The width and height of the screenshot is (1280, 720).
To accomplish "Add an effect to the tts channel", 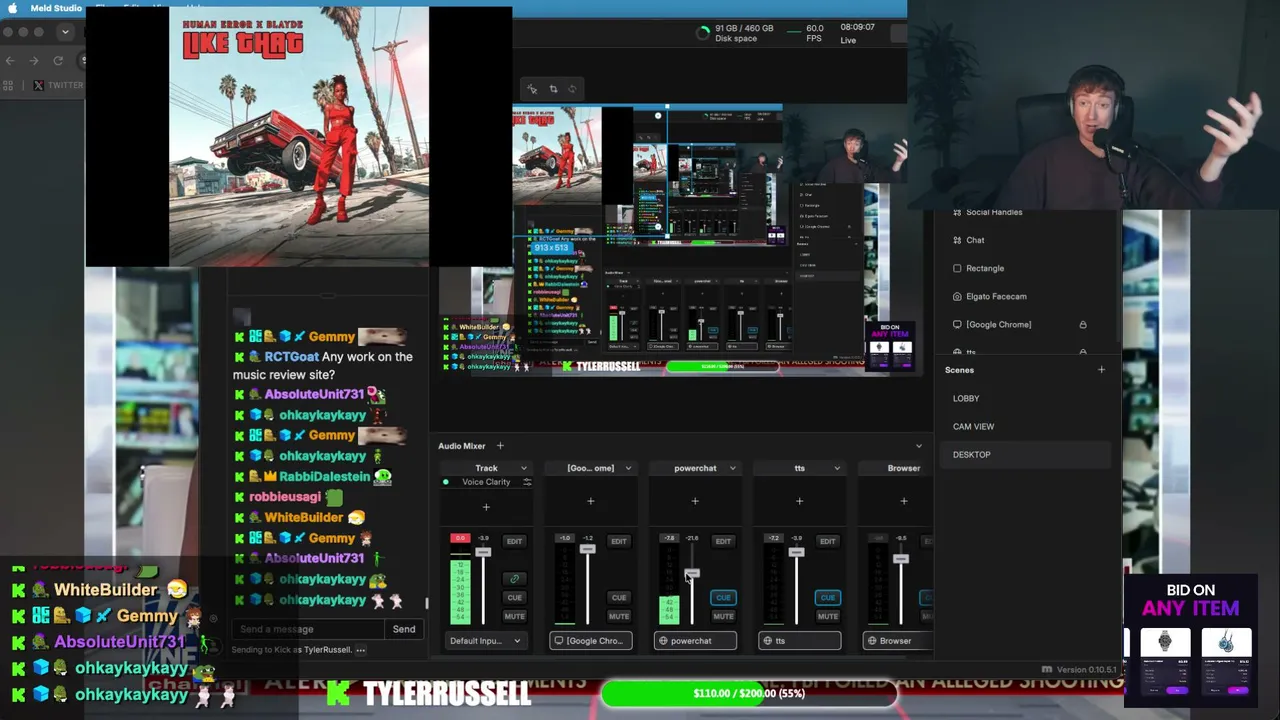I will 799,501.
